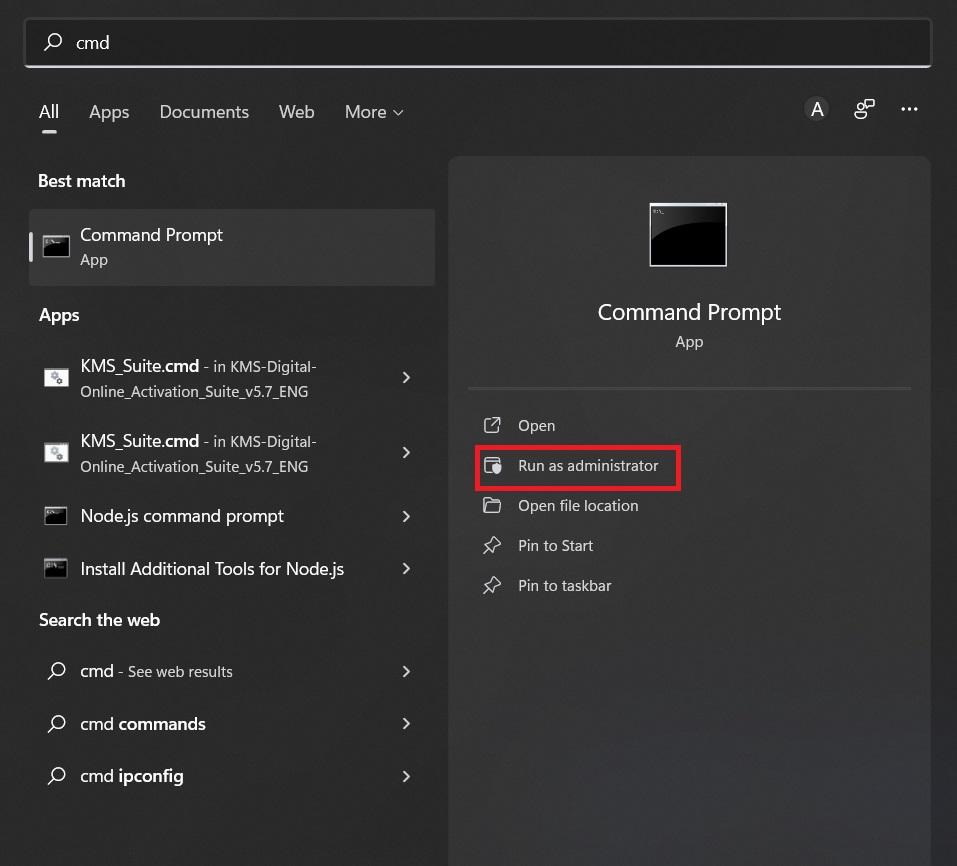Open the Web search tab
957x866 pixels.
tap(296, 112)
